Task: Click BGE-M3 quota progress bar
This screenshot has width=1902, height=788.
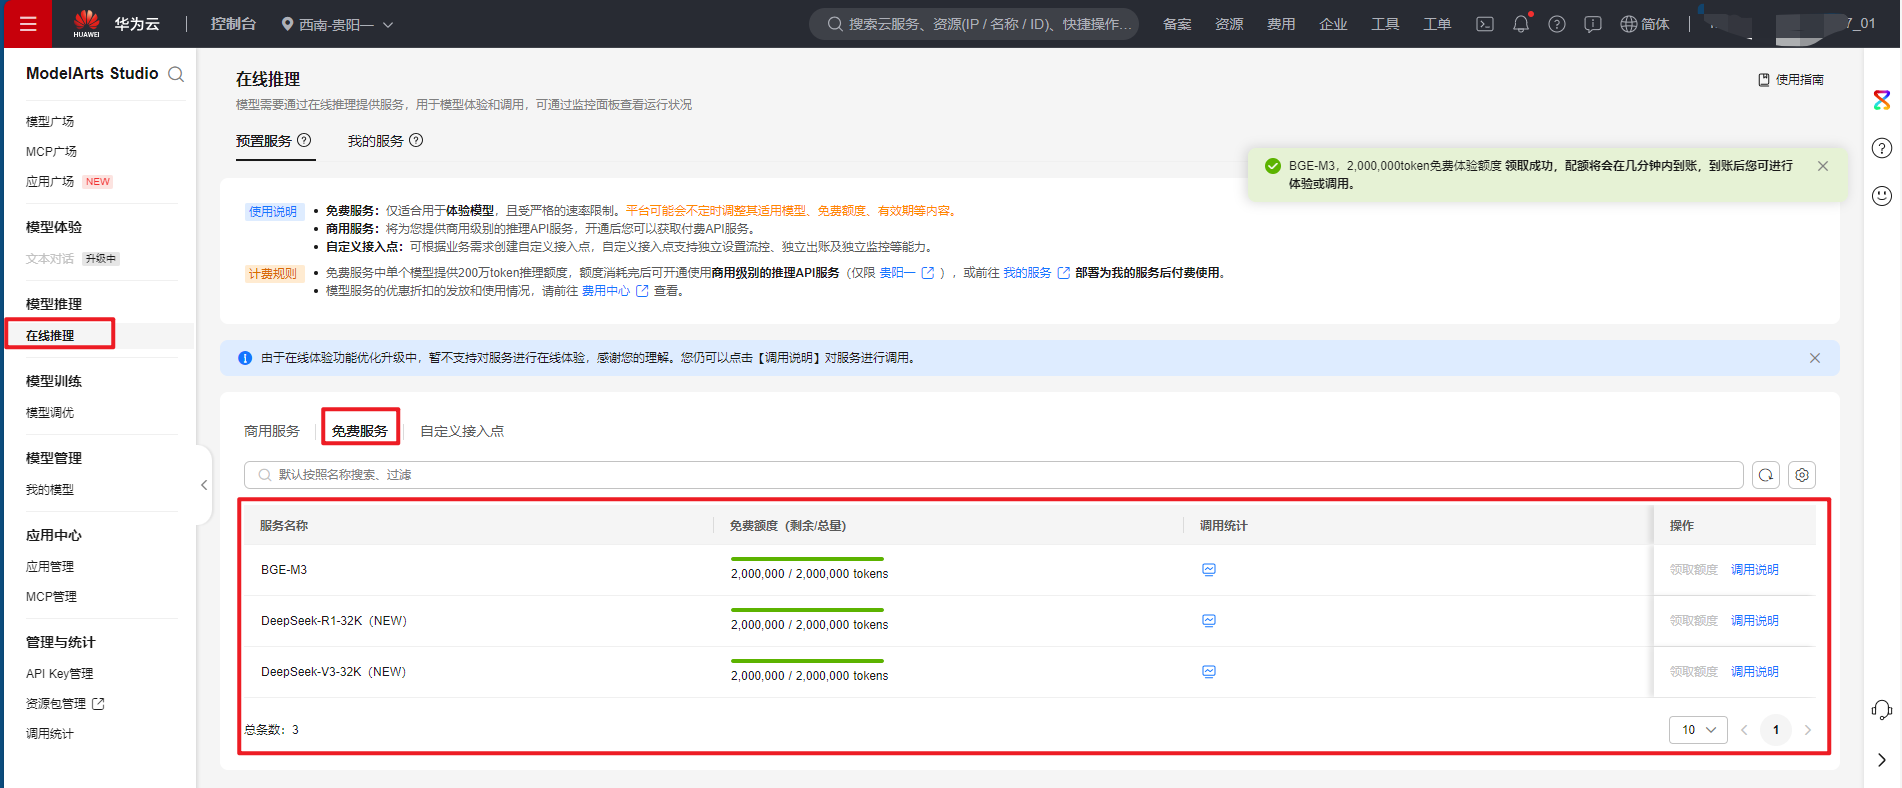Action: click(807, 559)
